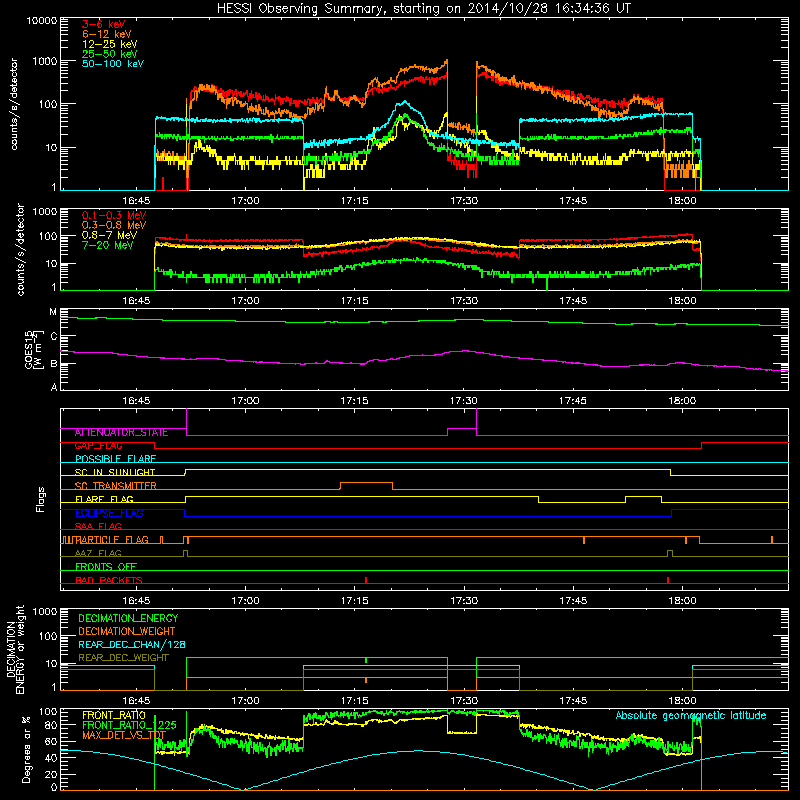Click the 17:15 tick label under MeV panel

355,301
